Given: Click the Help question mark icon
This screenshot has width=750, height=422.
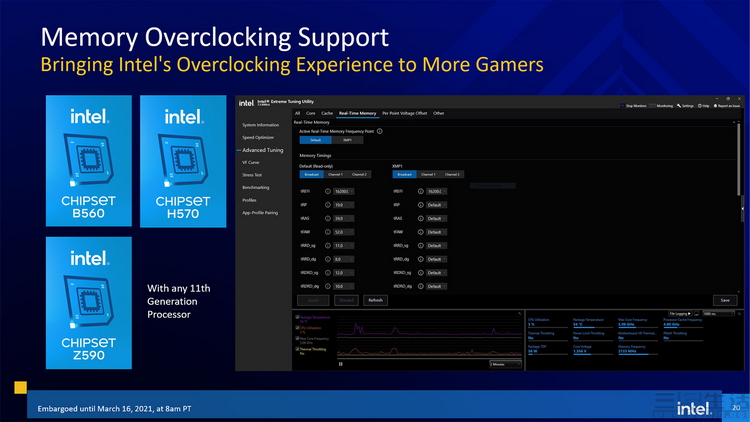Looking at the screenshot, I should [701, 105].
